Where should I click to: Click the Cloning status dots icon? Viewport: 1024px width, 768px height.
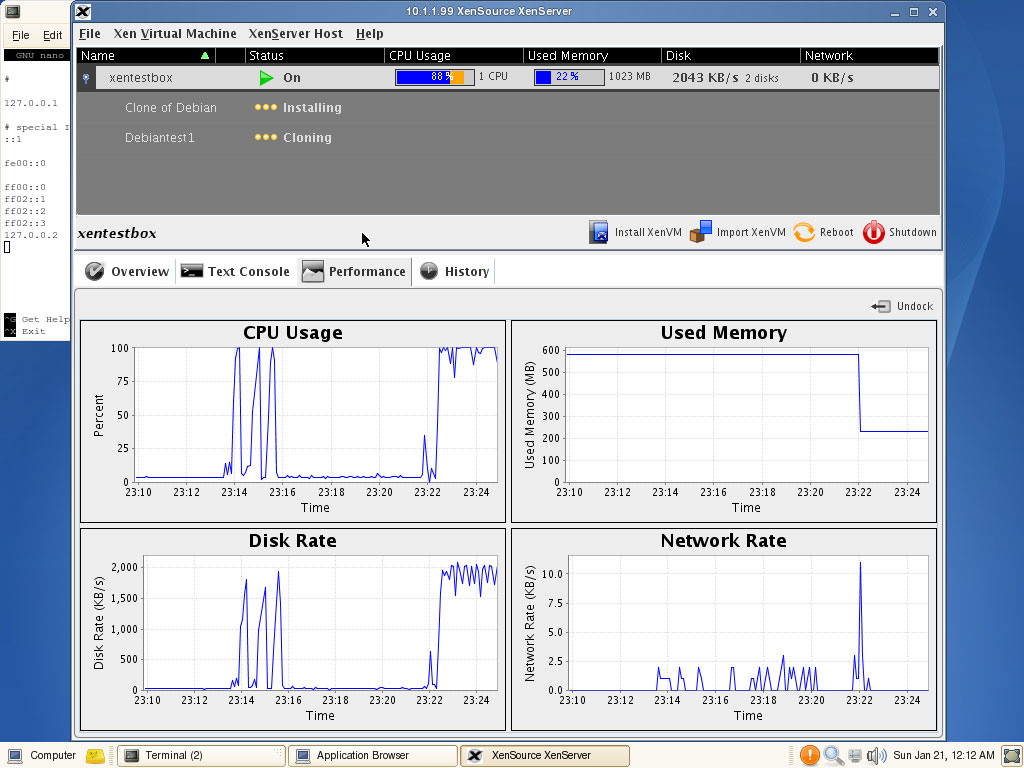click(266, 137)
